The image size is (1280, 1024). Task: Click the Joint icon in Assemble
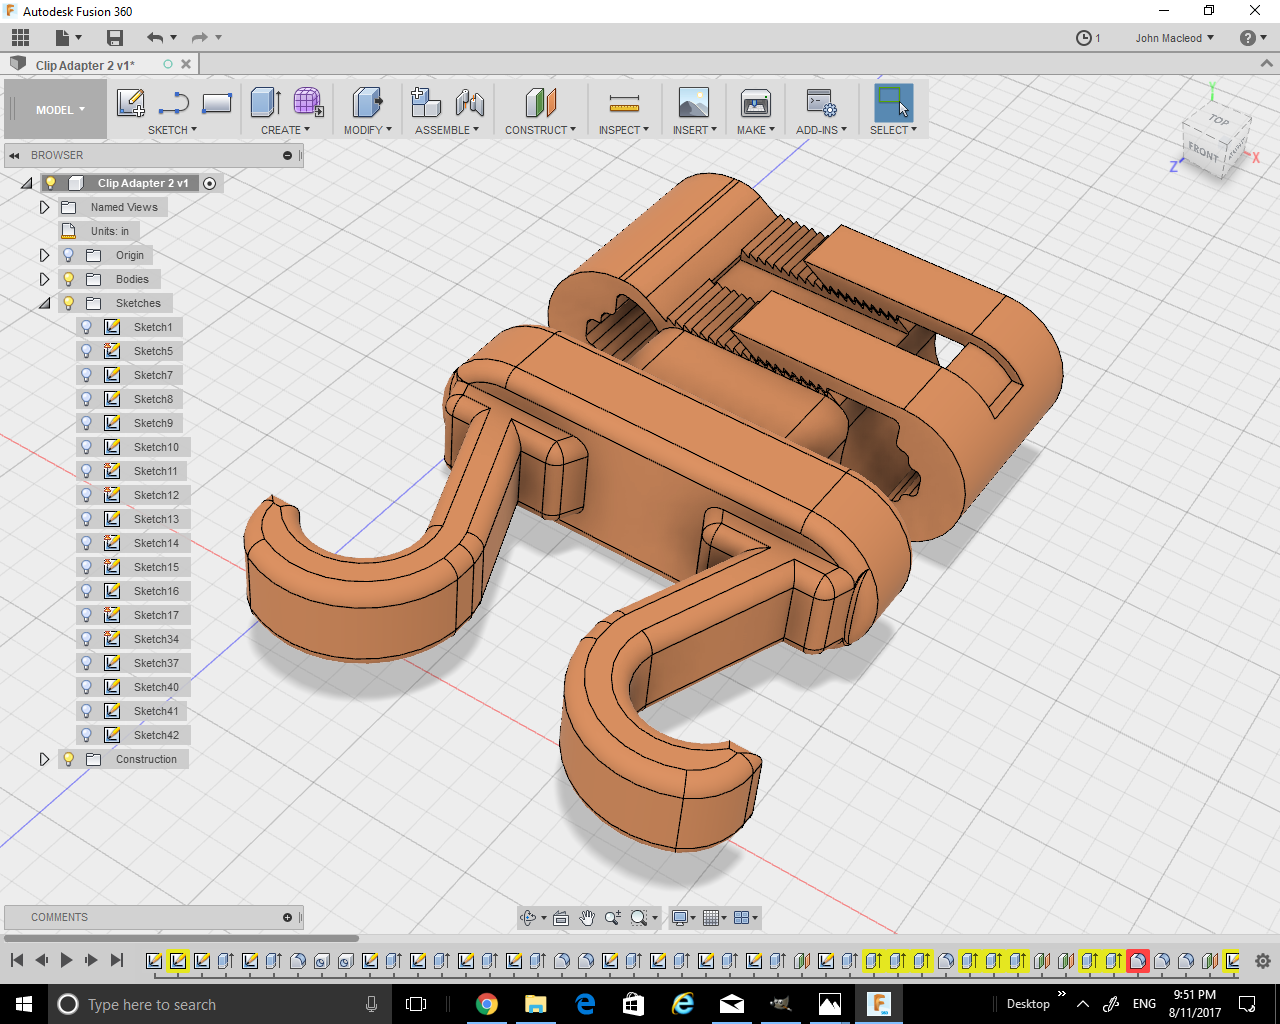(x=469, y=103)
